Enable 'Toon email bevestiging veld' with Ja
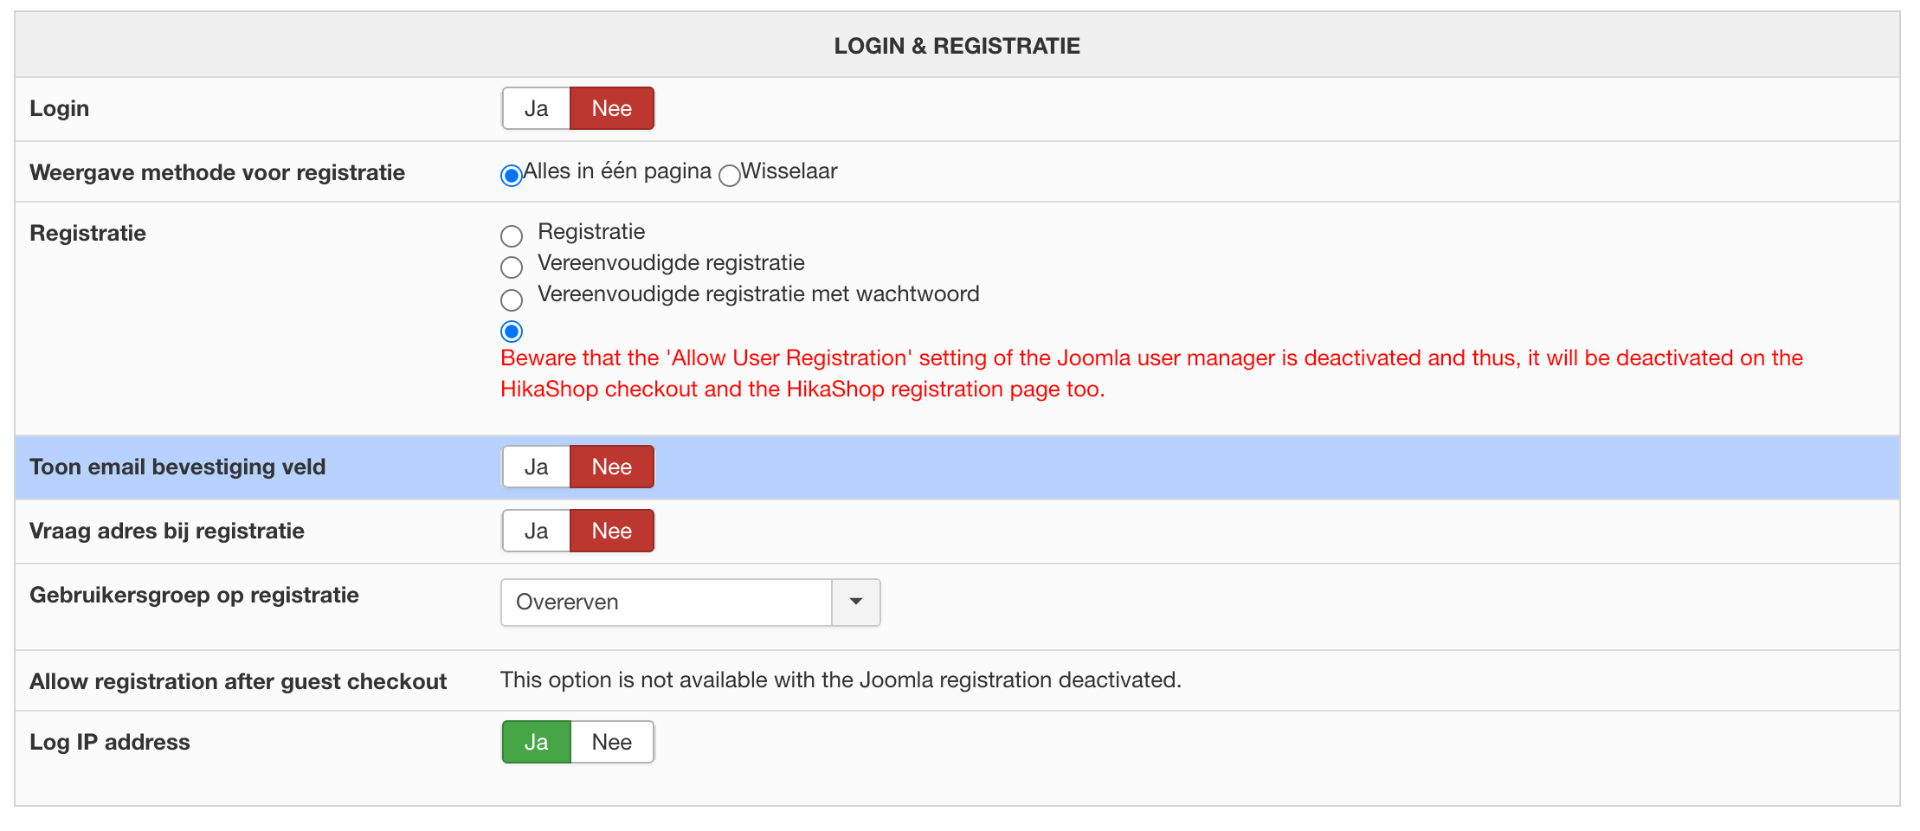1920x831 pixels. pyautogui.click(x=536, y=467)
